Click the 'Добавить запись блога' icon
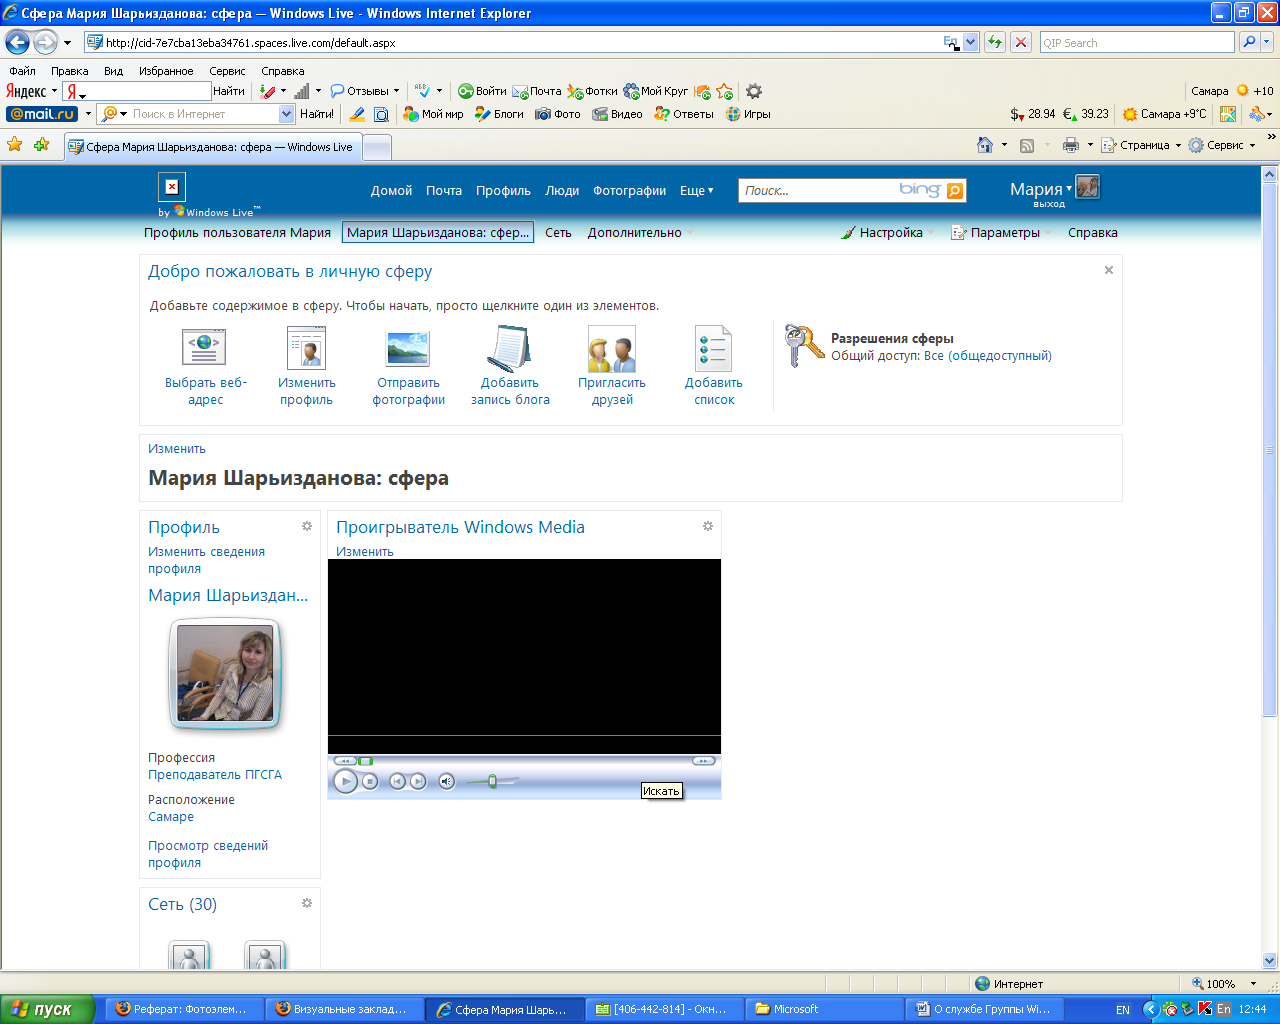The image size is (1280, 1024). [x=509, y=348]
